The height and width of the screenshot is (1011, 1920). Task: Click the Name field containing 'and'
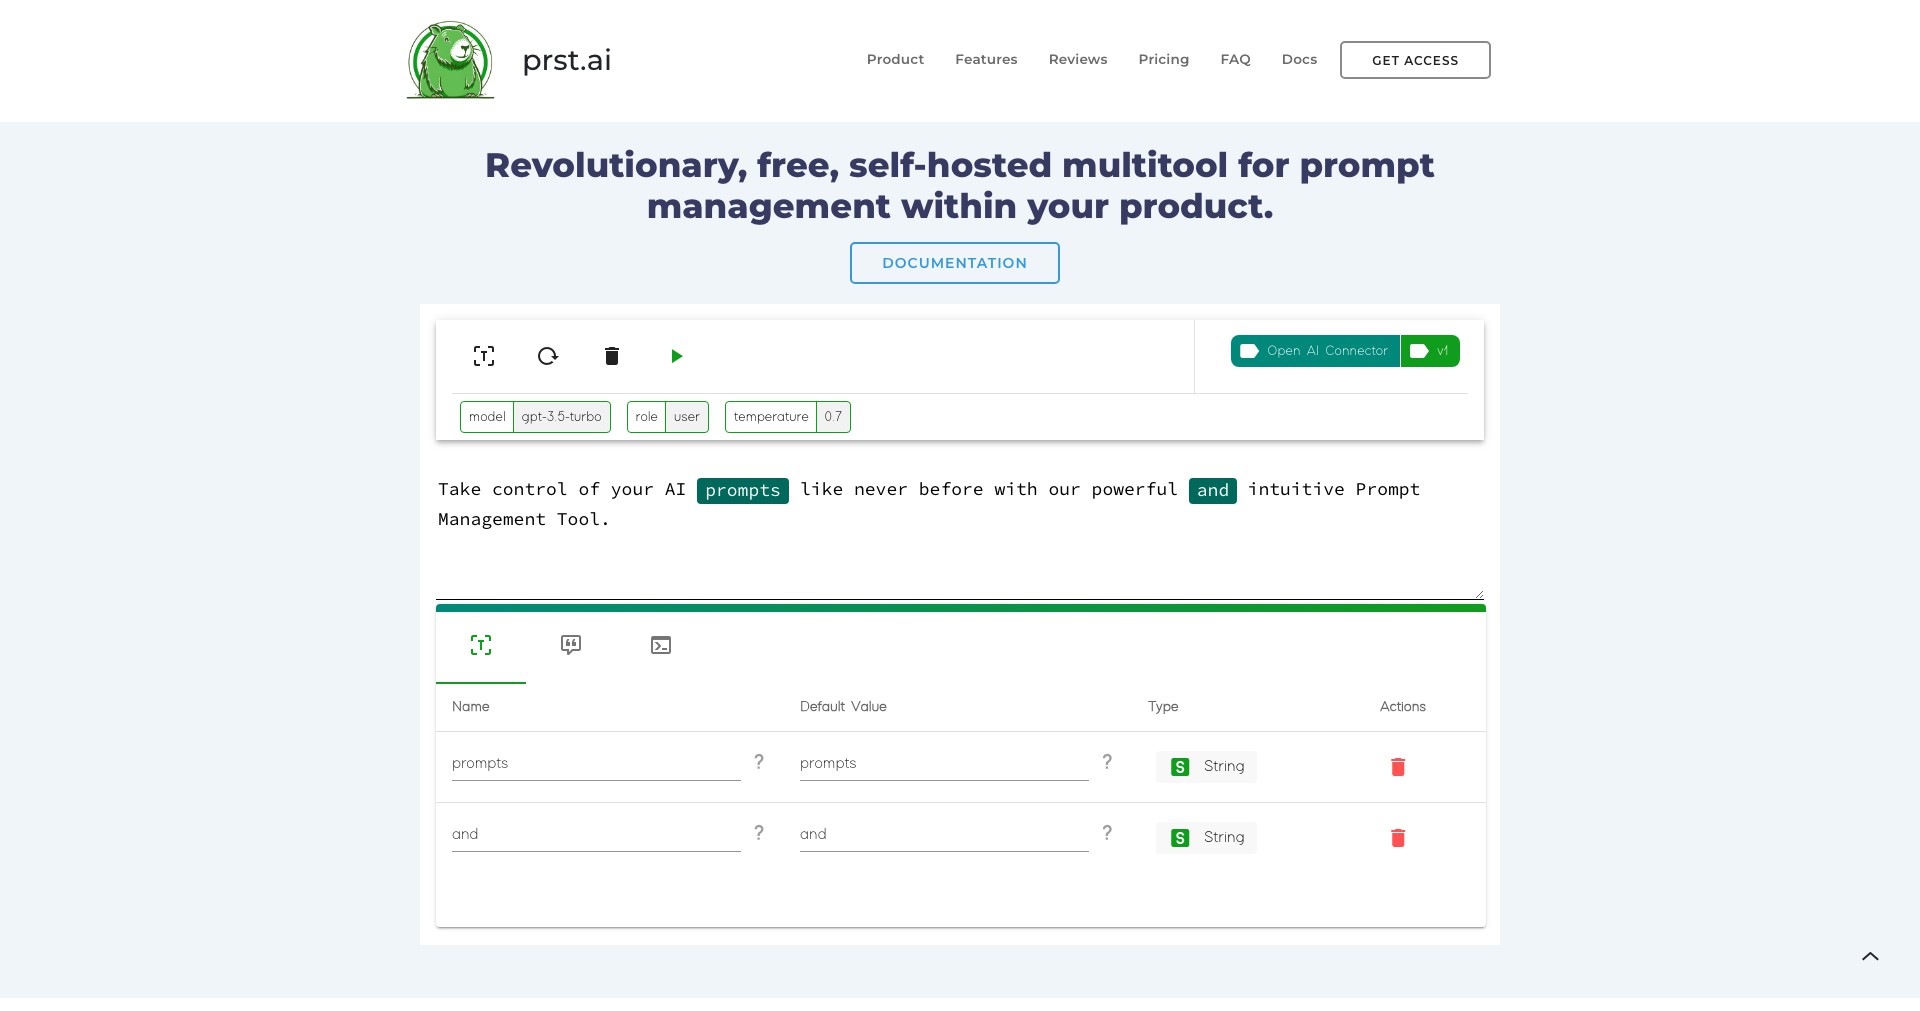tap(596, 835)
